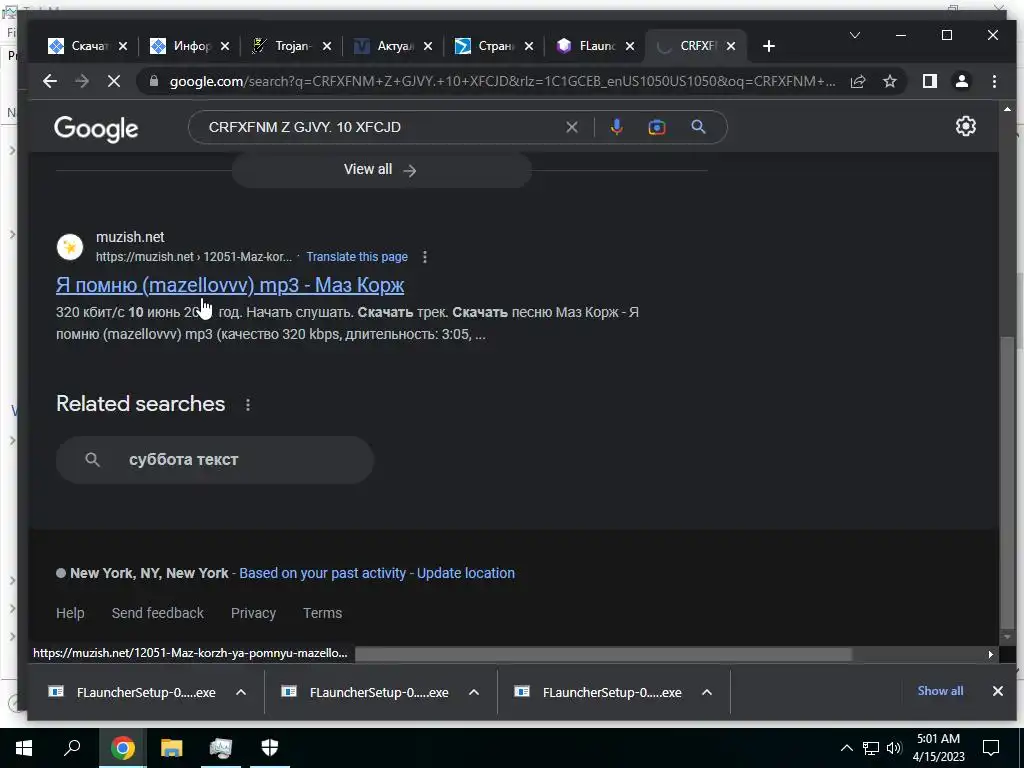This screenshot has width=1024, height=768.
Task: Click the vertical page scrollbar thumb
Action: point(1007,482)
